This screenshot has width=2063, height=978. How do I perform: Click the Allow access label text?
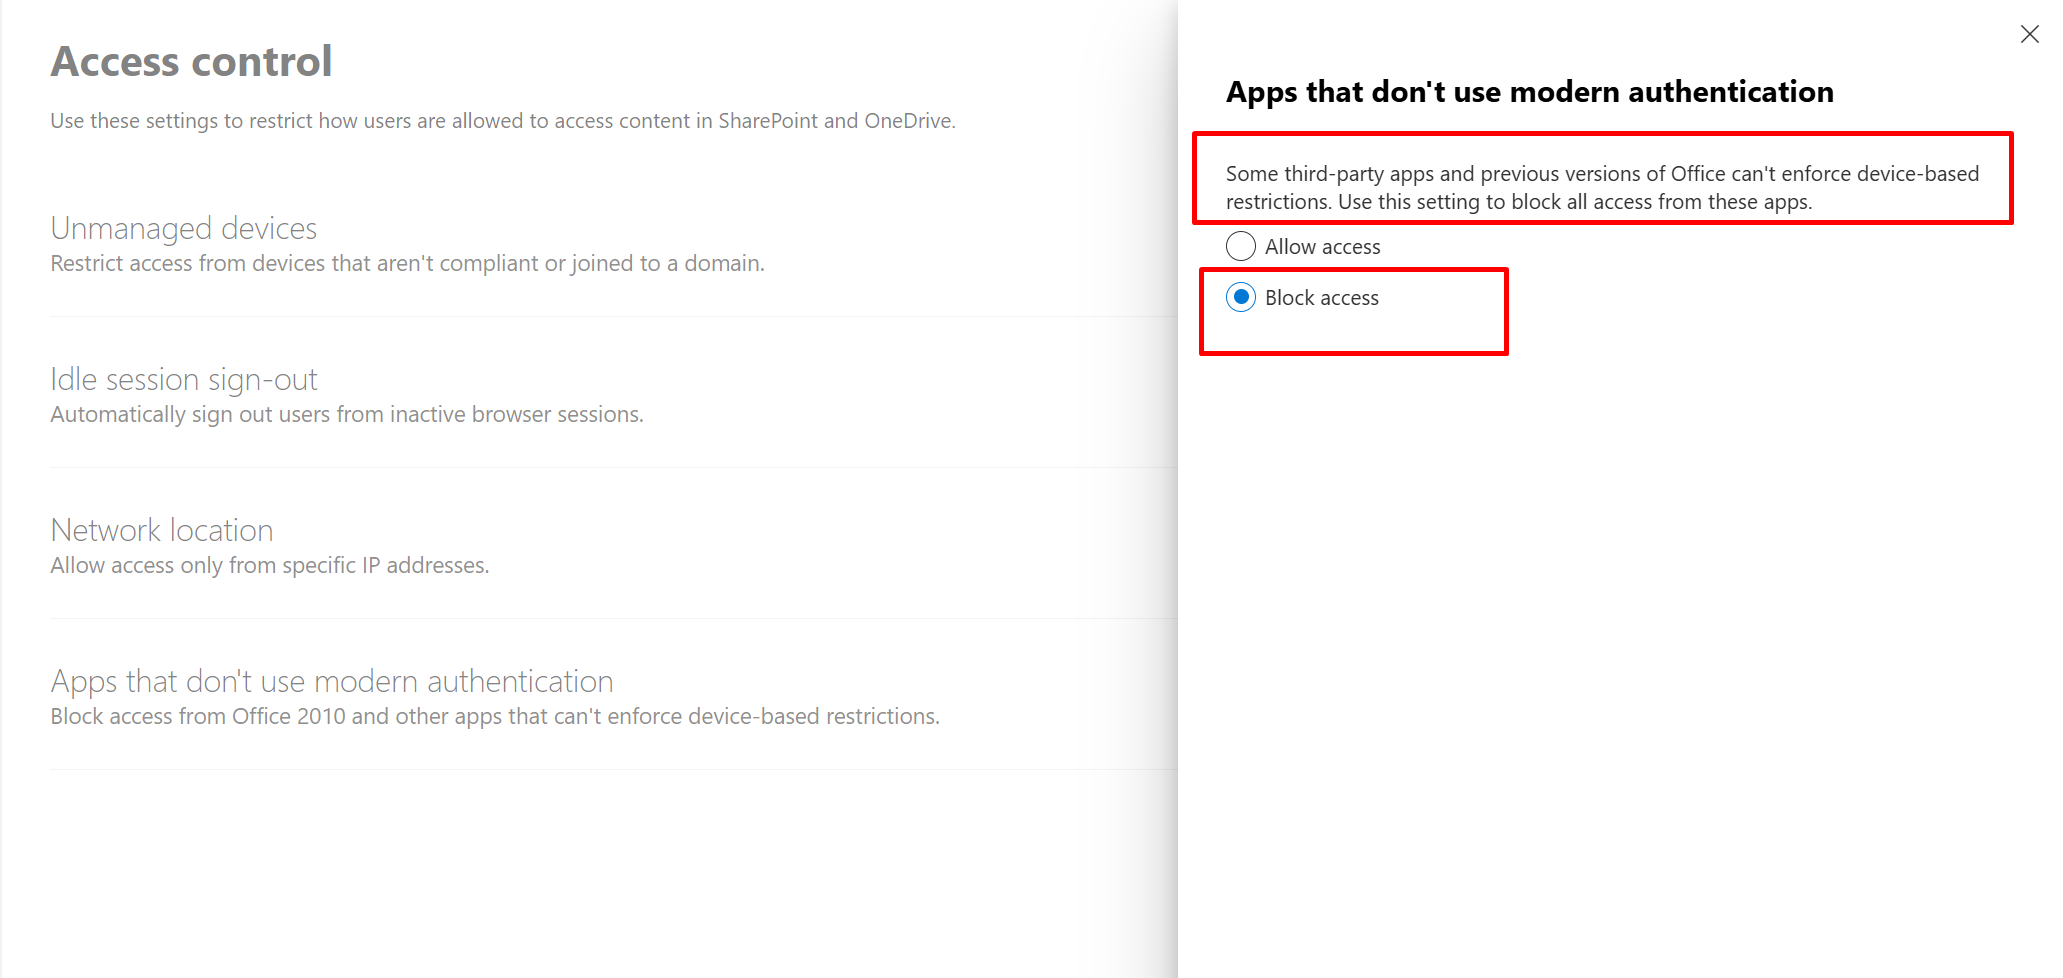click(1322, 247)
